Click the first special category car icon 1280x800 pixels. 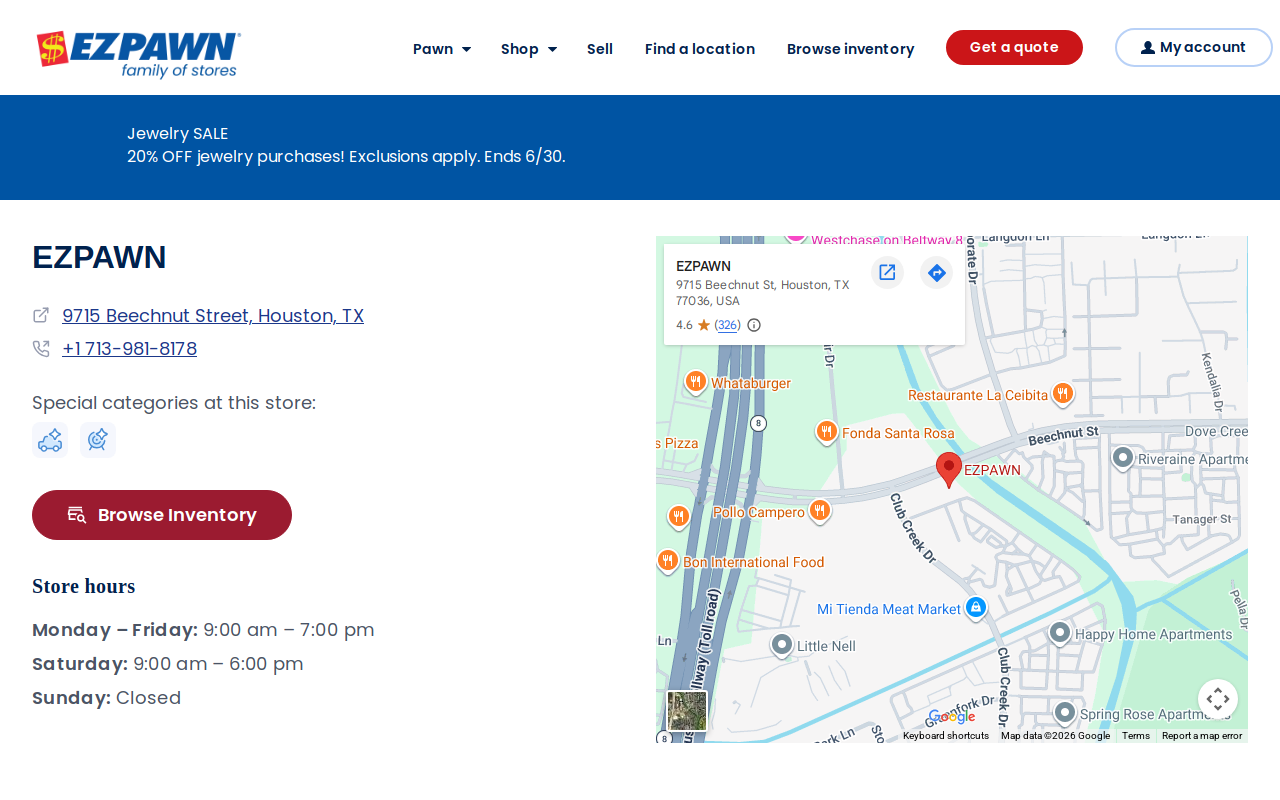[x=50, y=440]
